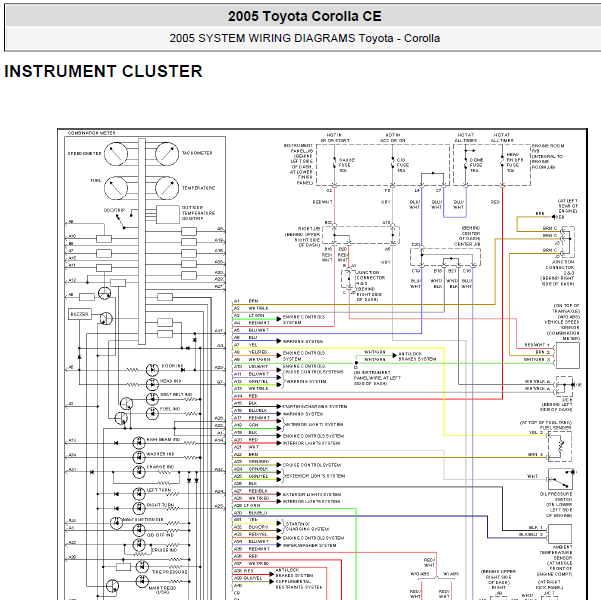Click the "SPEEDOMETER" label
This screenshot has width=601, height=600.
[x=84, y=154]
